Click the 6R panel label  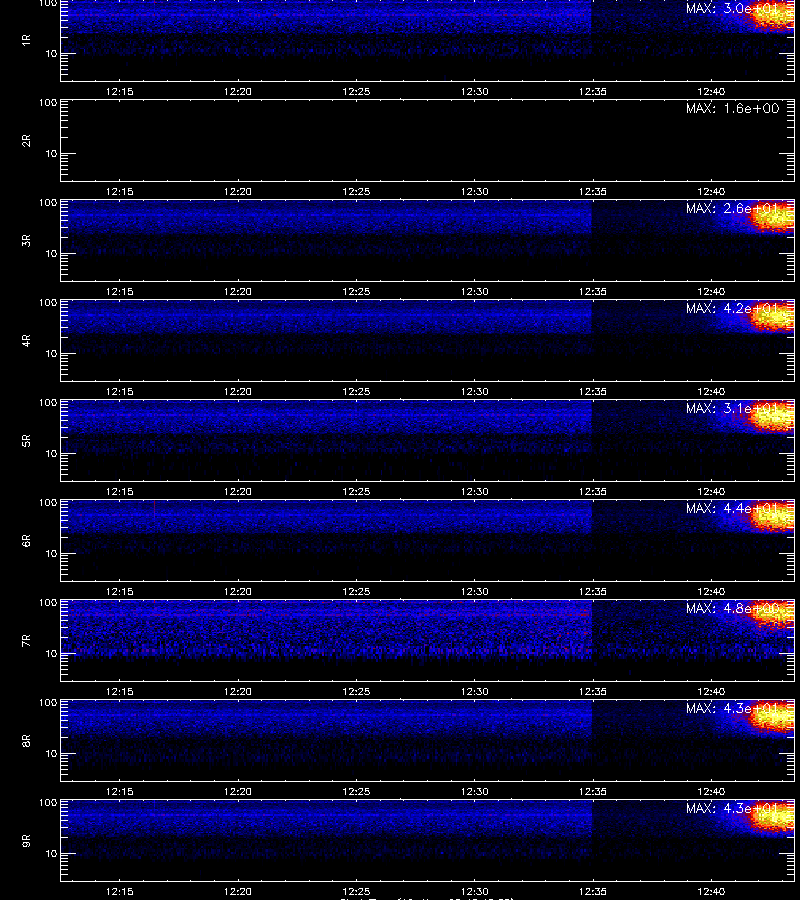click(x=26, y=541)
